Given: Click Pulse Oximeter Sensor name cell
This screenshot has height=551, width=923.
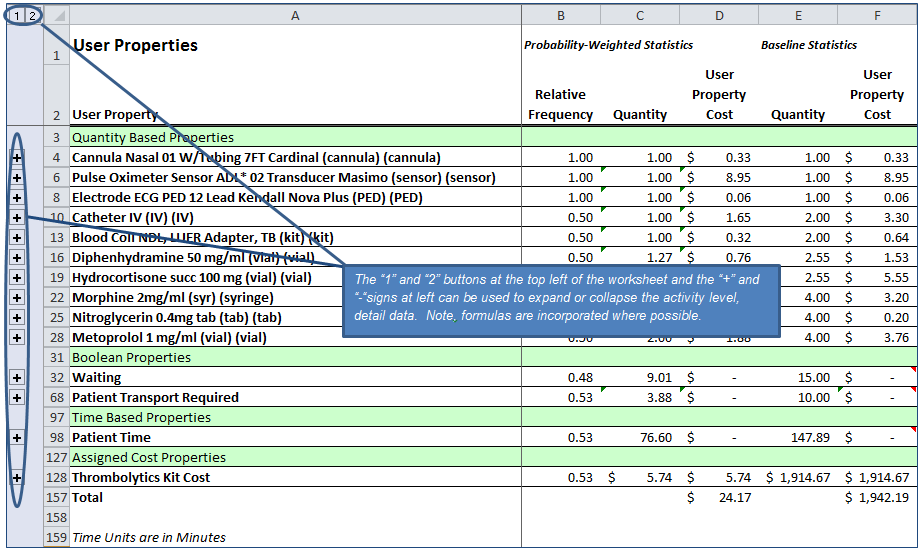Looking at the screenshot, I should 295,178.
